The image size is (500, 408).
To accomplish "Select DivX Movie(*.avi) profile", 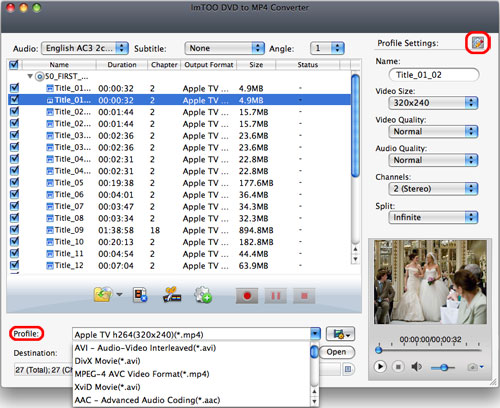I will click(107, 361).
